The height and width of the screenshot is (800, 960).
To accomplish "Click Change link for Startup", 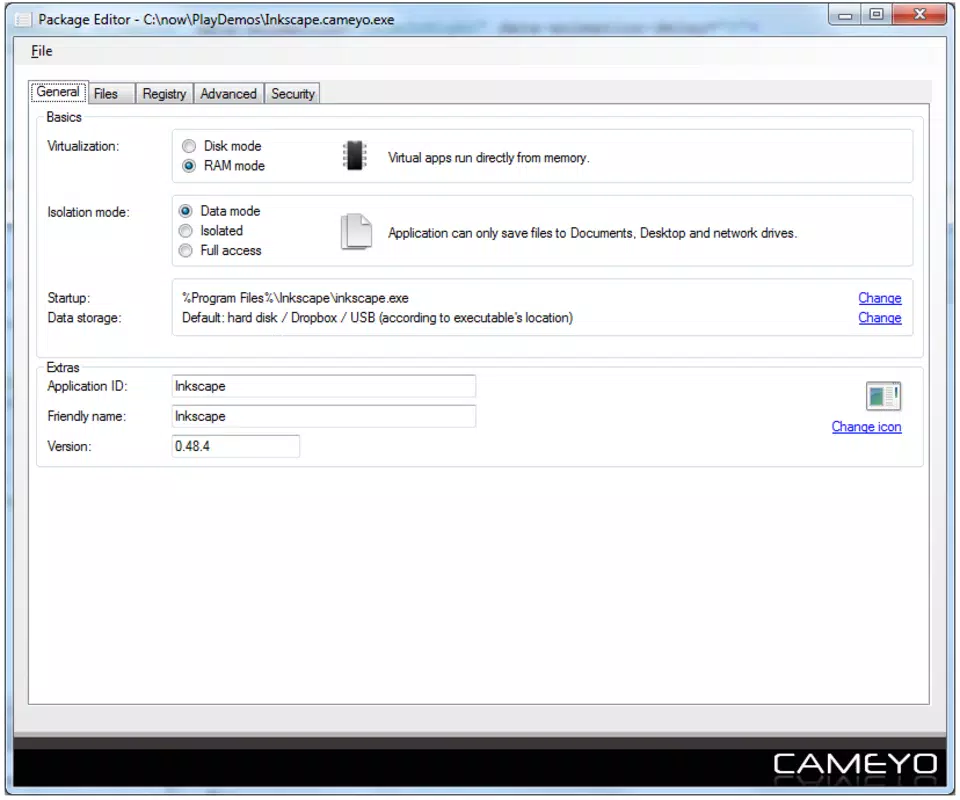I will coord(879,298).
